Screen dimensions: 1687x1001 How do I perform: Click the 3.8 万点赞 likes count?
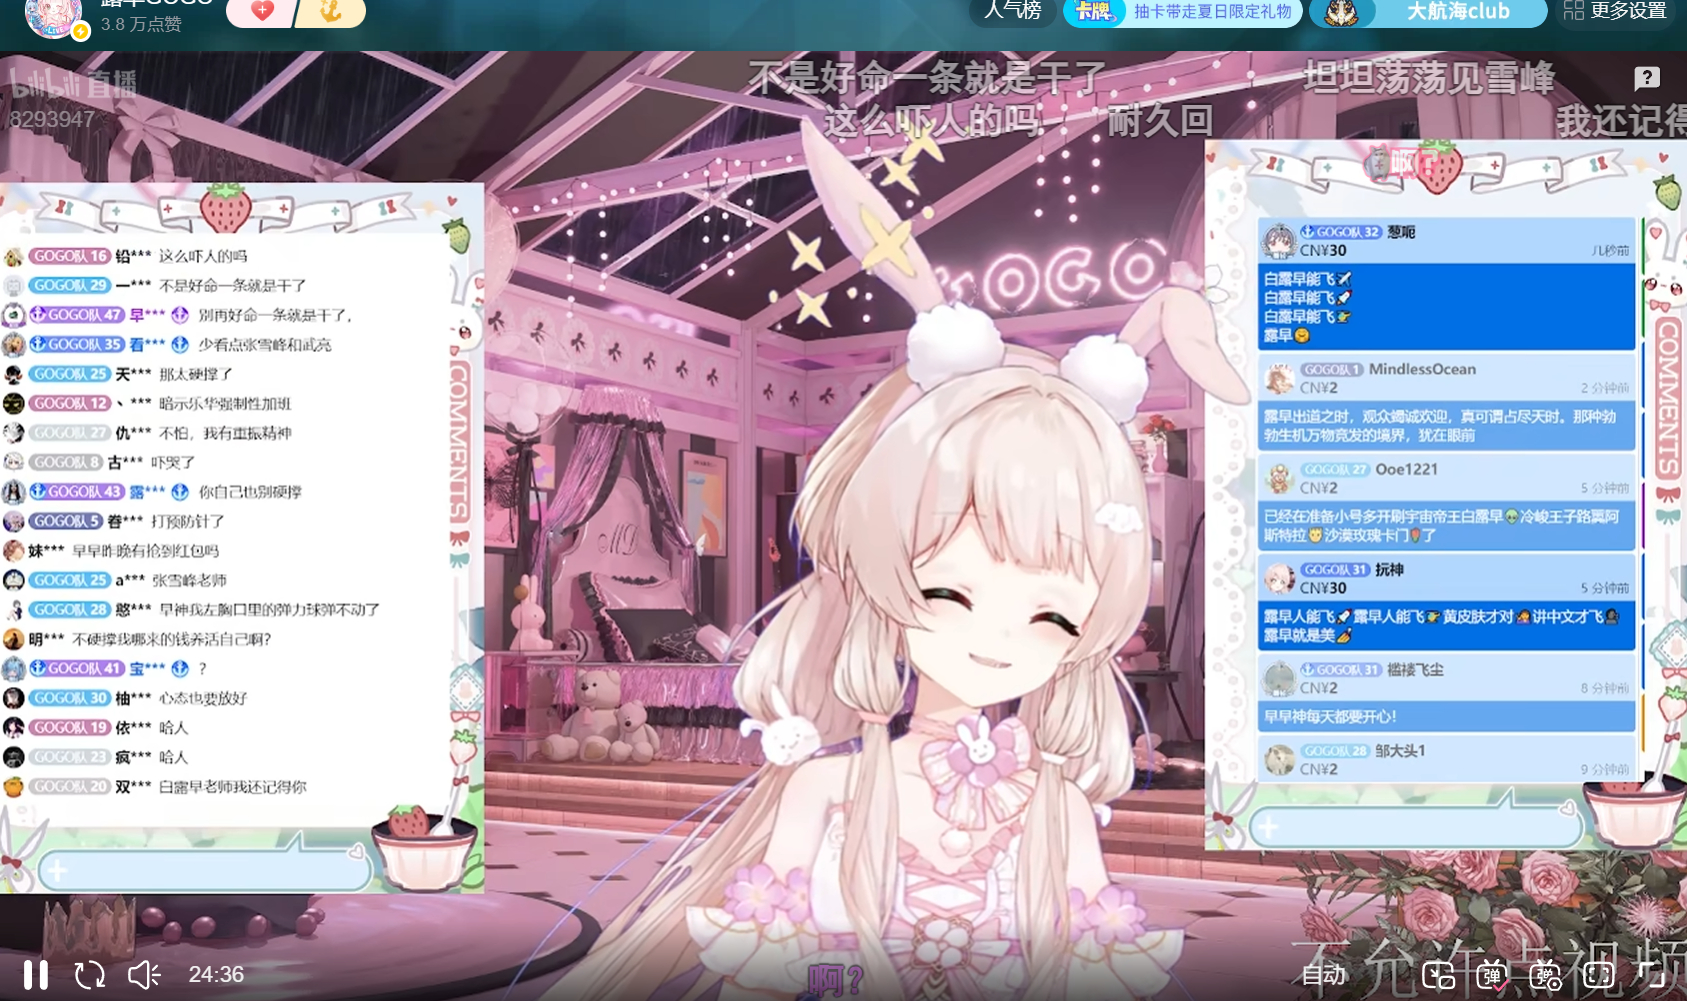(x=141, y=24)
